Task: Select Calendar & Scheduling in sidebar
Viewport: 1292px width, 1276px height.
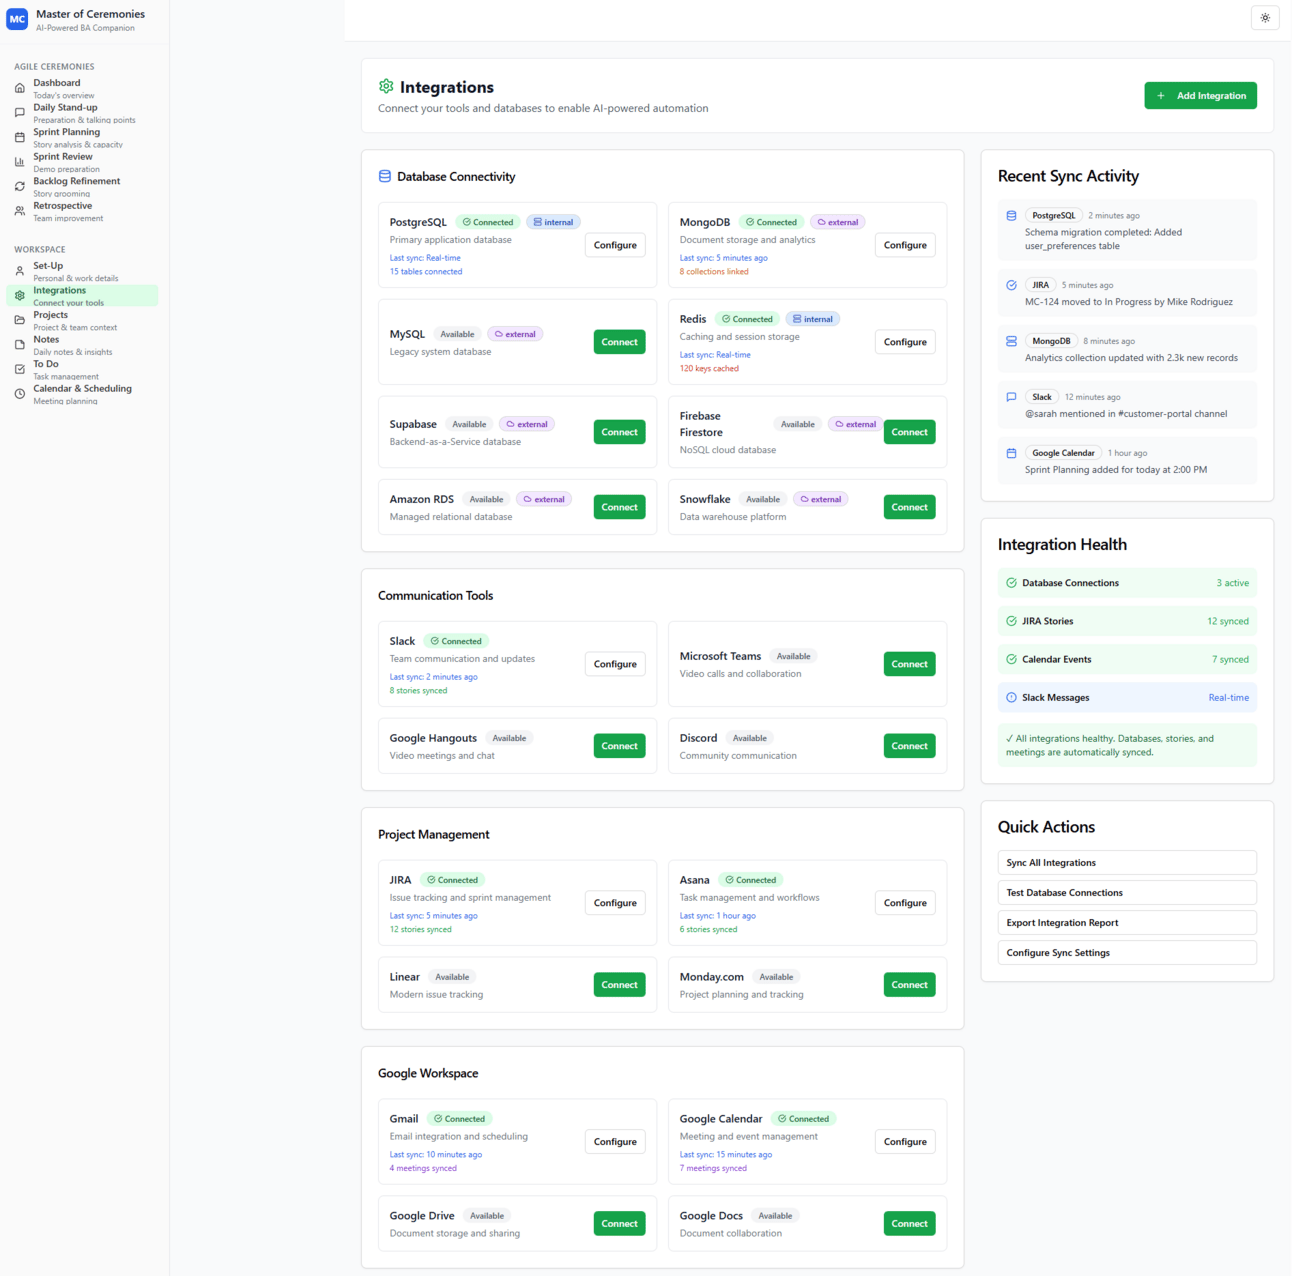Action: (x=82, y=394)
